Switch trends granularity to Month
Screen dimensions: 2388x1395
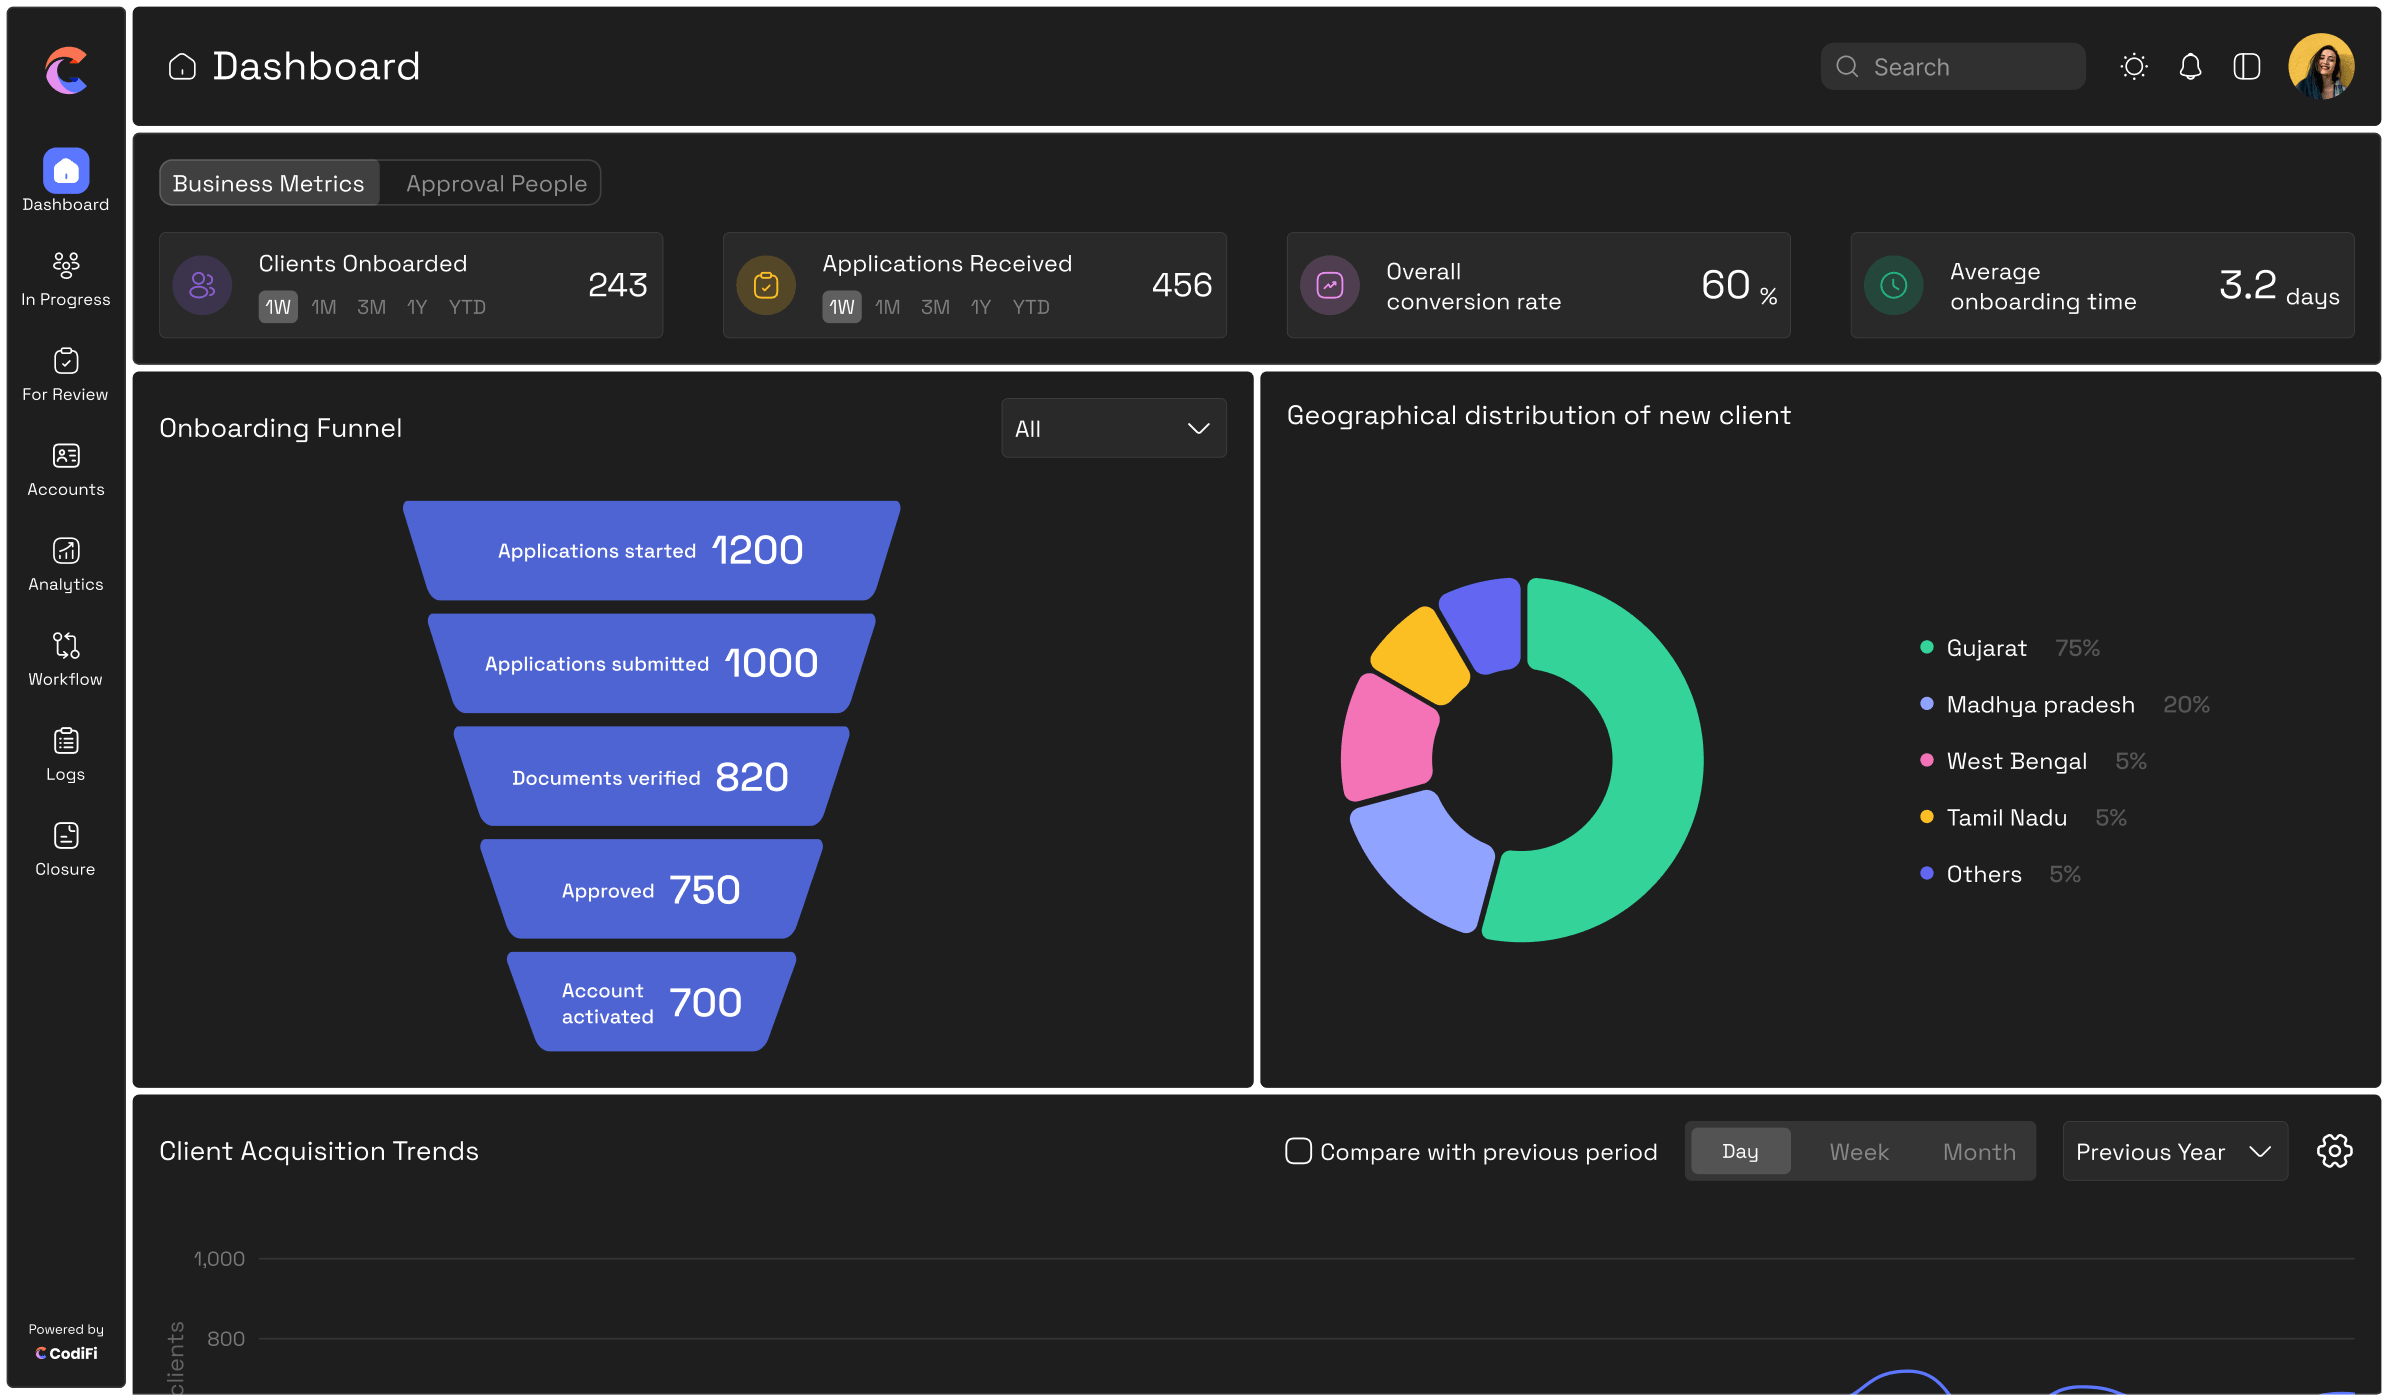click(1978, 1152)
